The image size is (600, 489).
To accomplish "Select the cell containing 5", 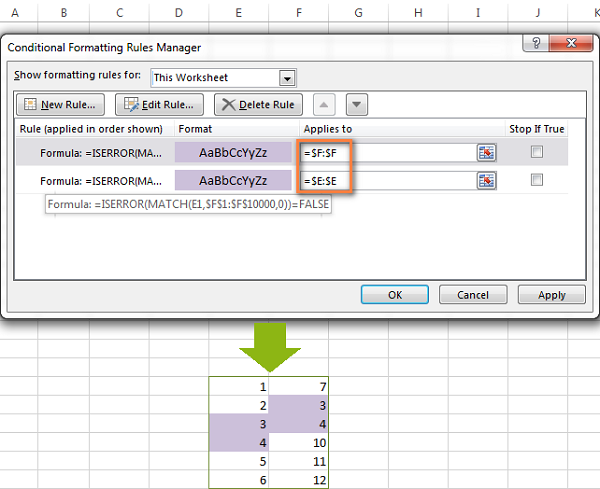I will click(239, 461).
